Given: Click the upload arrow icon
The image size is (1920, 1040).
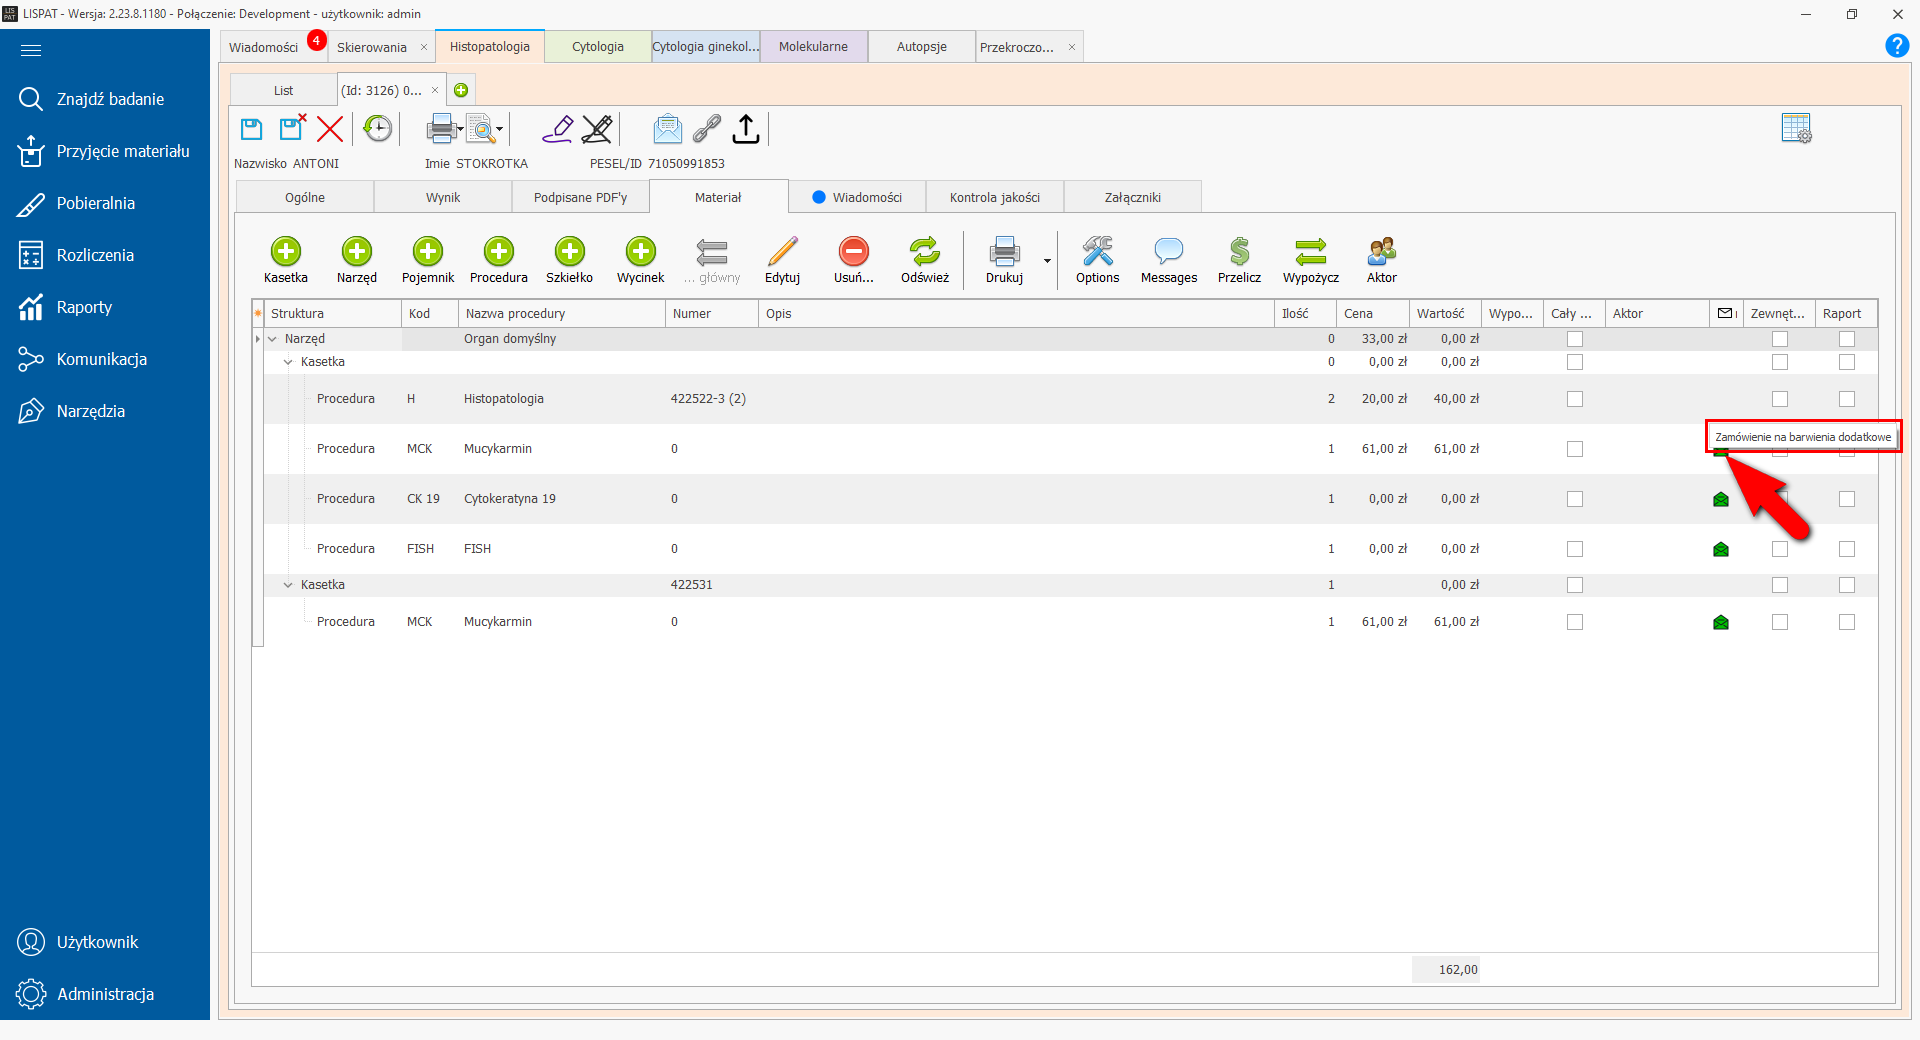Looking at the screenshot, I should pos(746,129).
